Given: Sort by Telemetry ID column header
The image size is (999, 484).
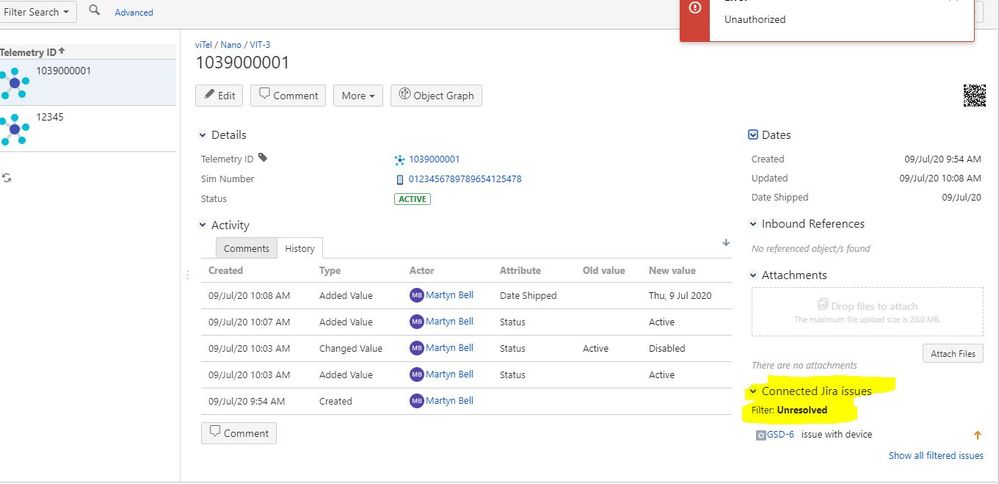Looking at the screenshot, I should coord(32,52).
